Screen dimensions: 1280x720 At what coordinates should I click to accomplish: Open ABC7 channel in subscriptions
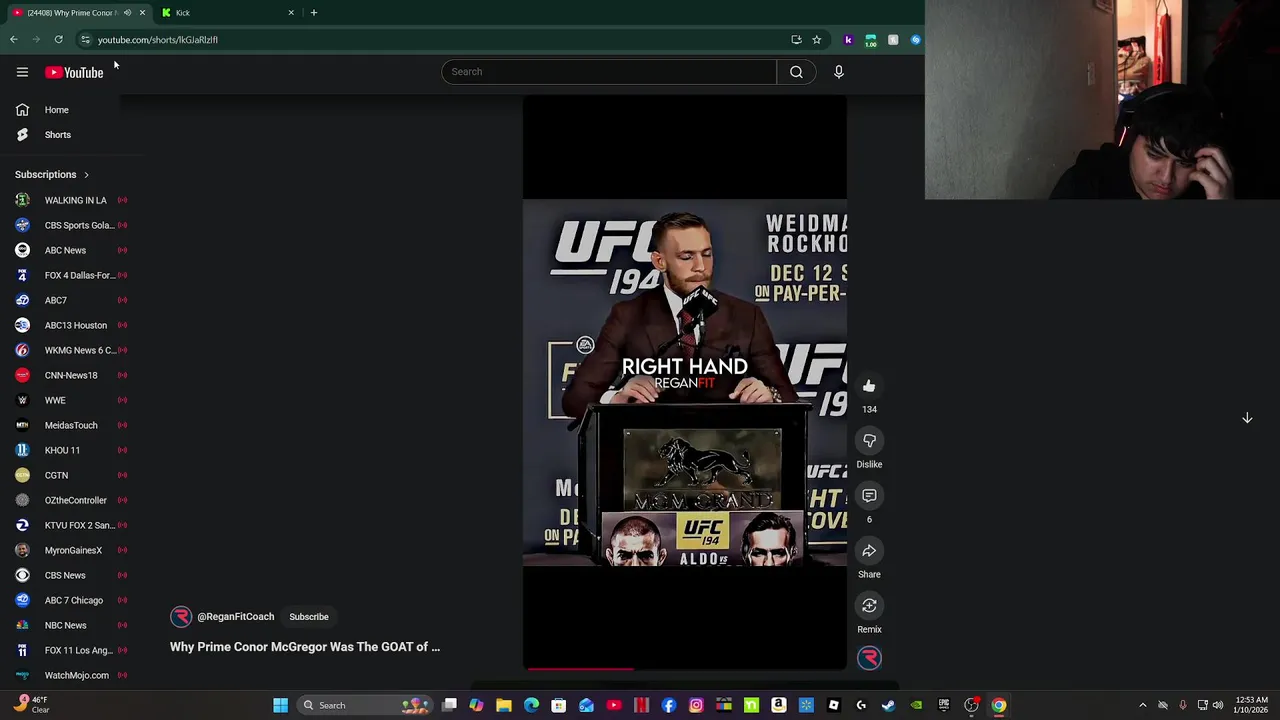click(70, 300)
